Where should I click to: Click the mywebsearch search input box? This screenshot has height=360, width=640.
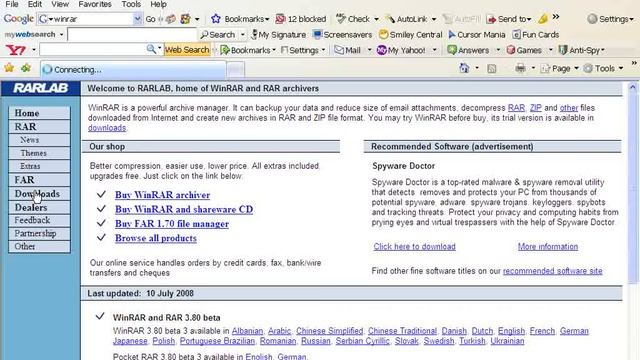click(x=132, y=35)
